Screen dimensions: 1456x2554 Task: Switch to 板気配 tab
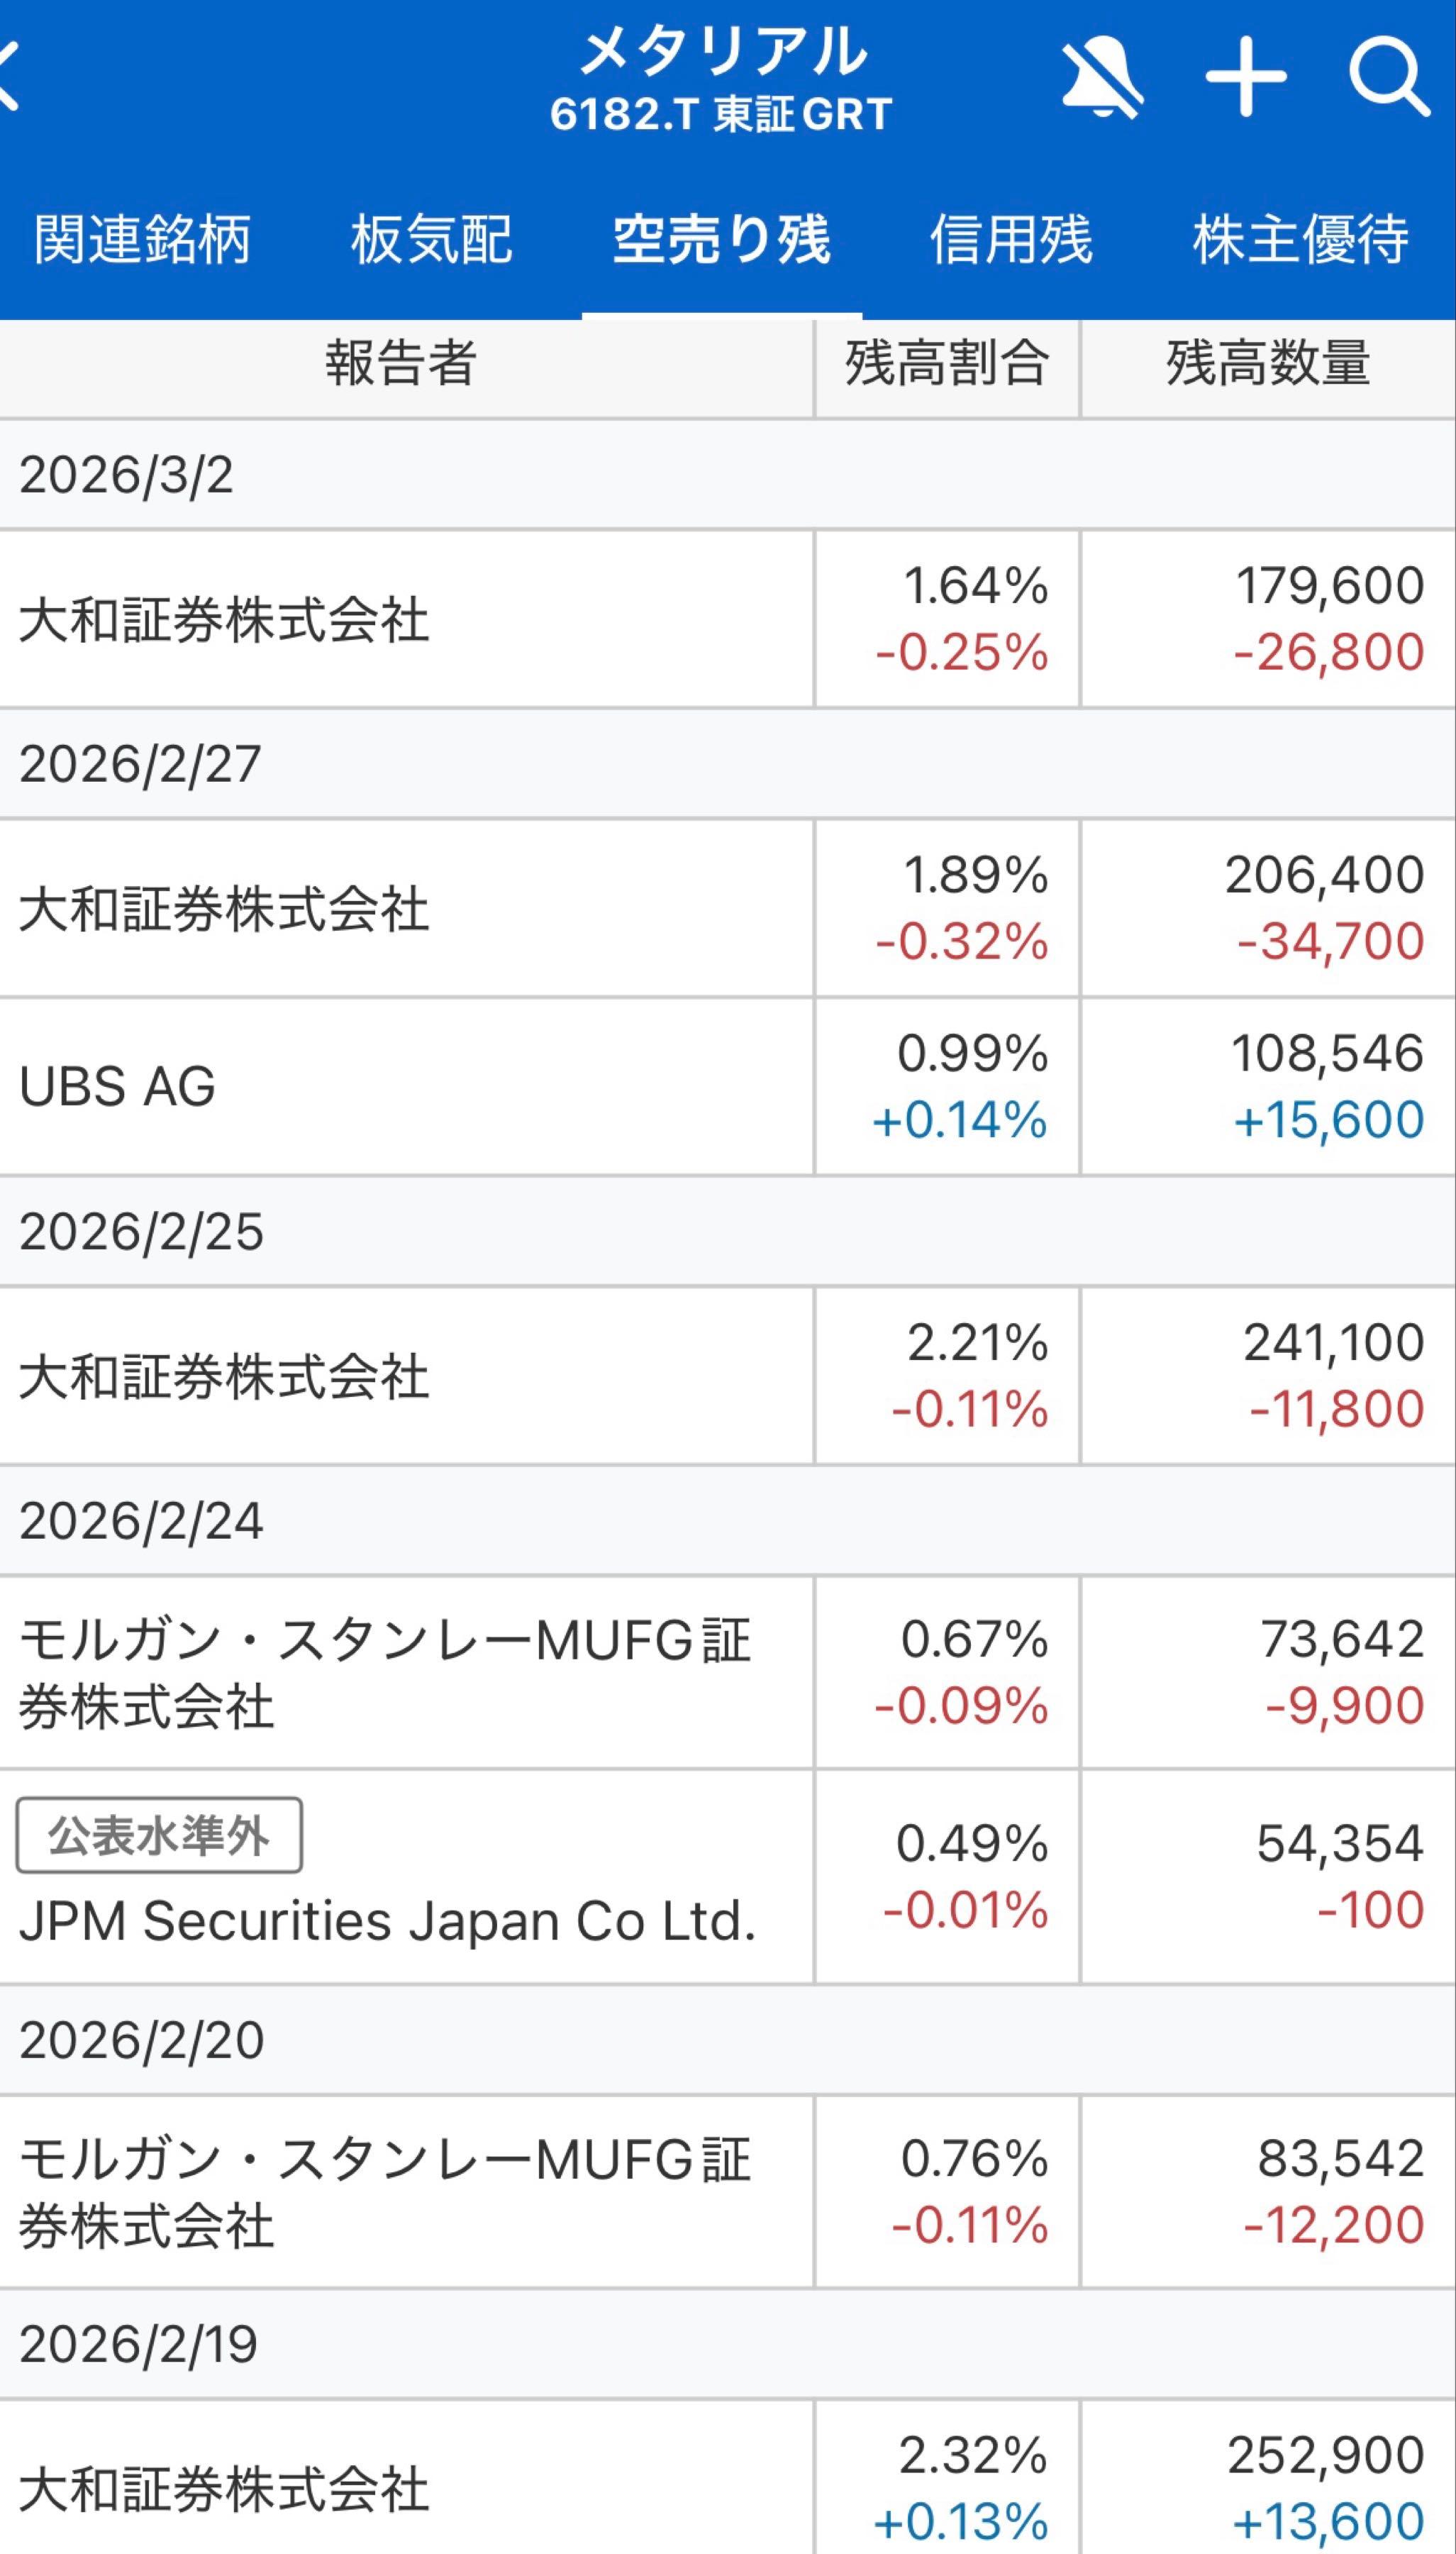[431, 239]
